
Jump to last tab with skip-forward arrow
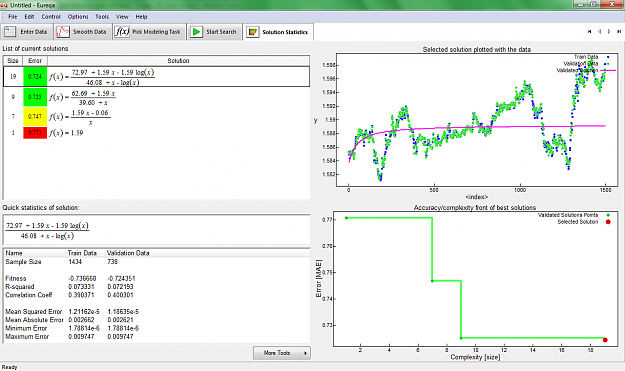[619, 31]
